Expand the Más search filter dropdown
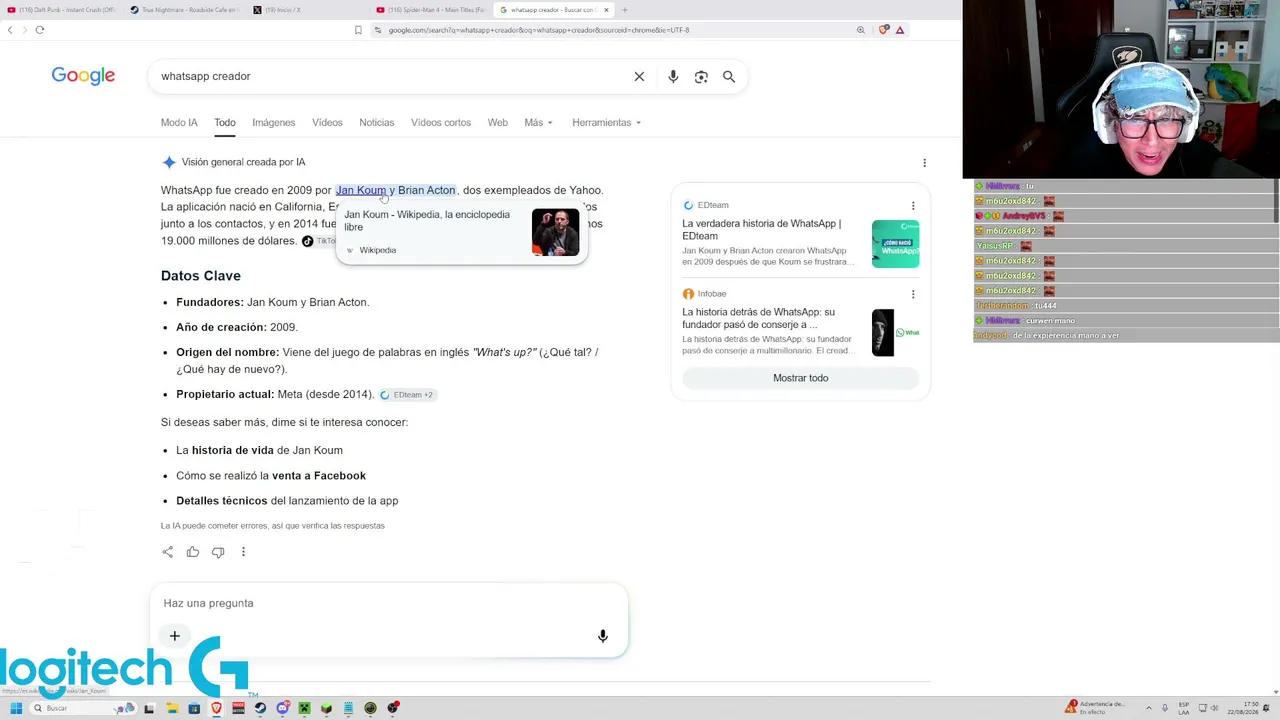The height and width of the screenshot is (720, 1280). coord(538,123)
